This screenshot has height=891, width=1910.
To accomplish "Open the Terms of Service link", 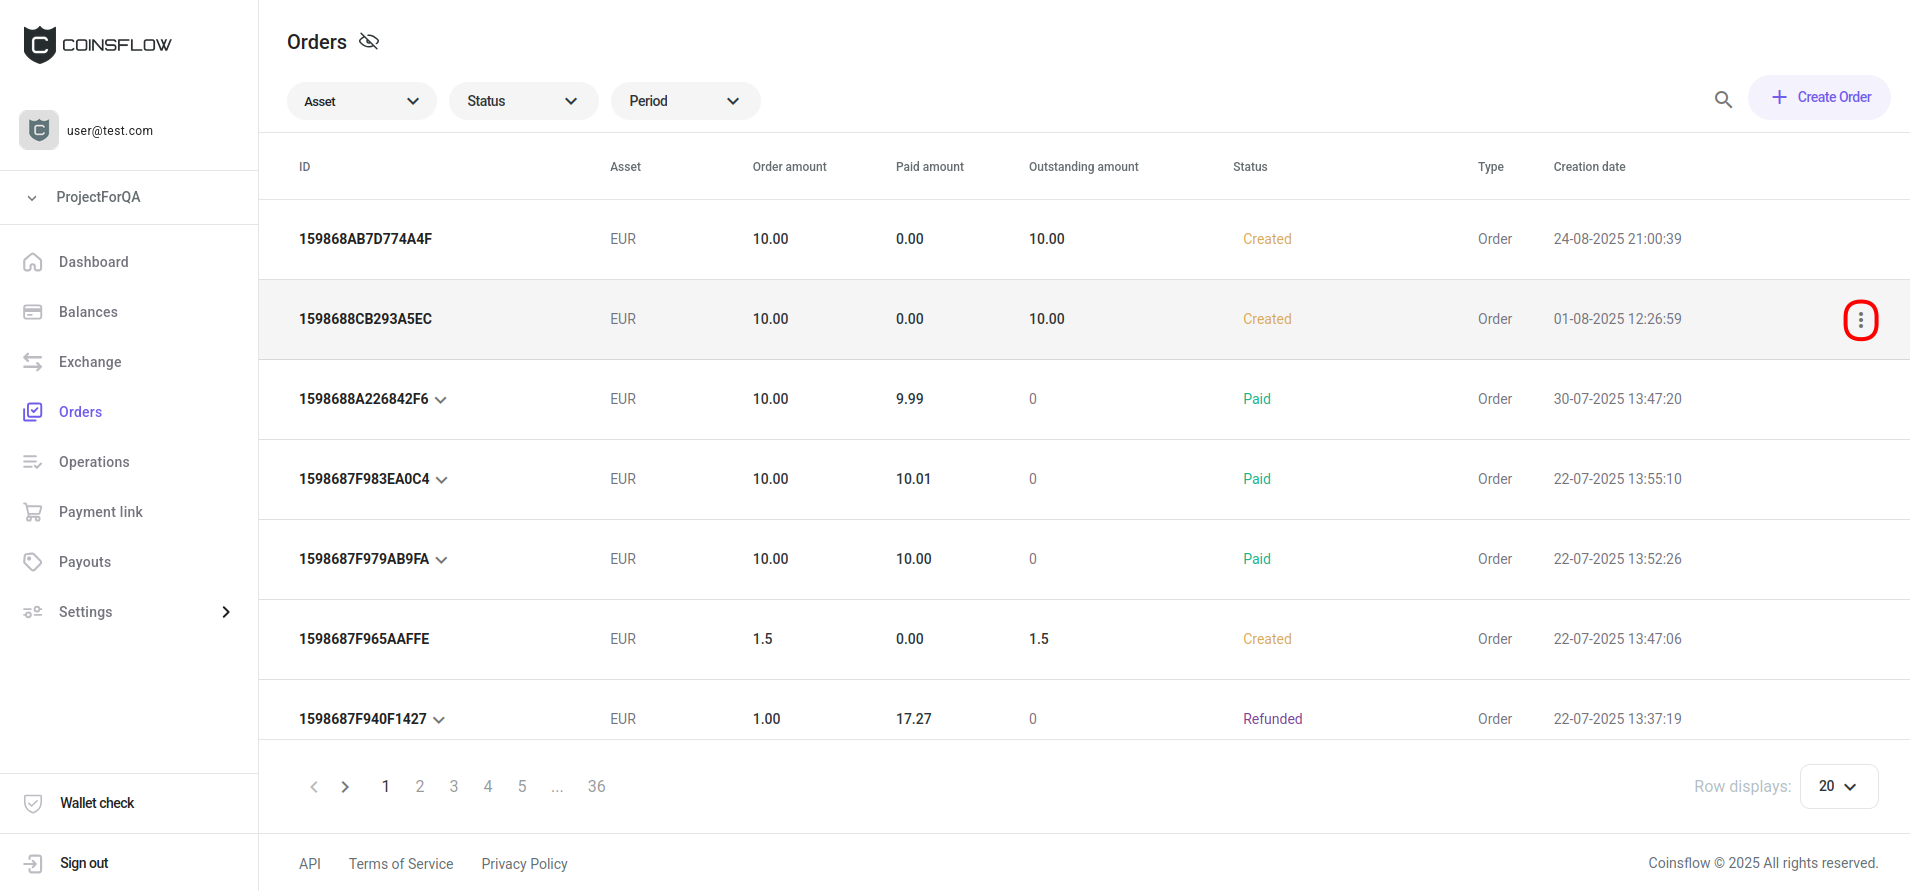I will click(401, 864).
